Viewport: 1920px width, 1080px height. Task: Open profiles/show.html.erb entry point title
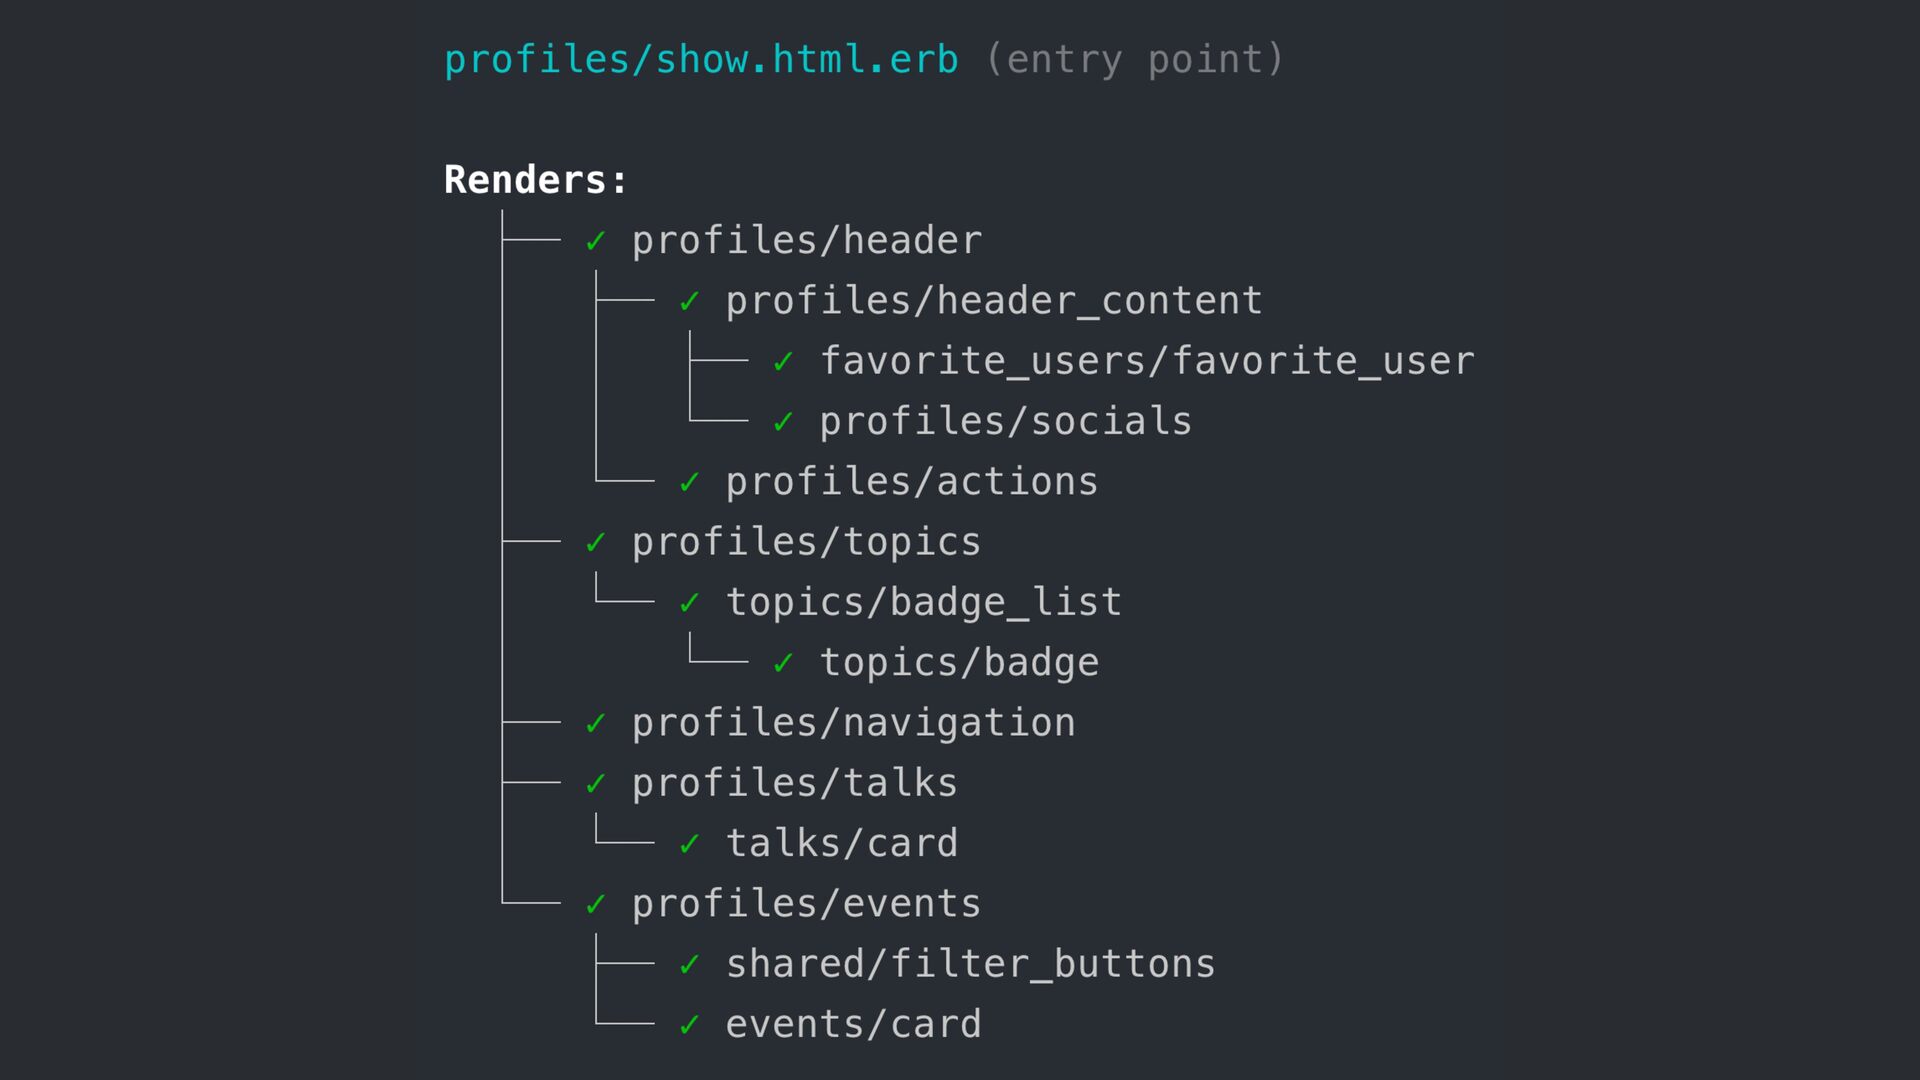(x=701, y=60)
